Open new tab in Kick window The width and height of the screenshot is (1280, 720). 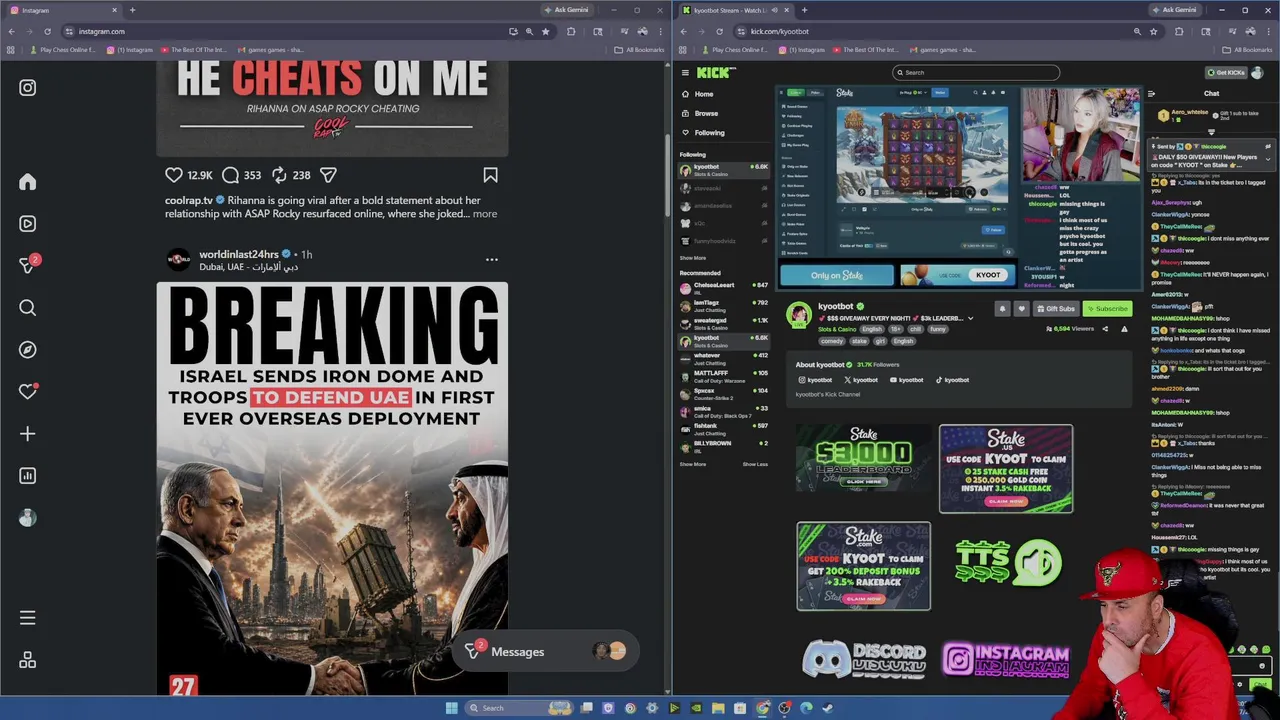(804, 10)
